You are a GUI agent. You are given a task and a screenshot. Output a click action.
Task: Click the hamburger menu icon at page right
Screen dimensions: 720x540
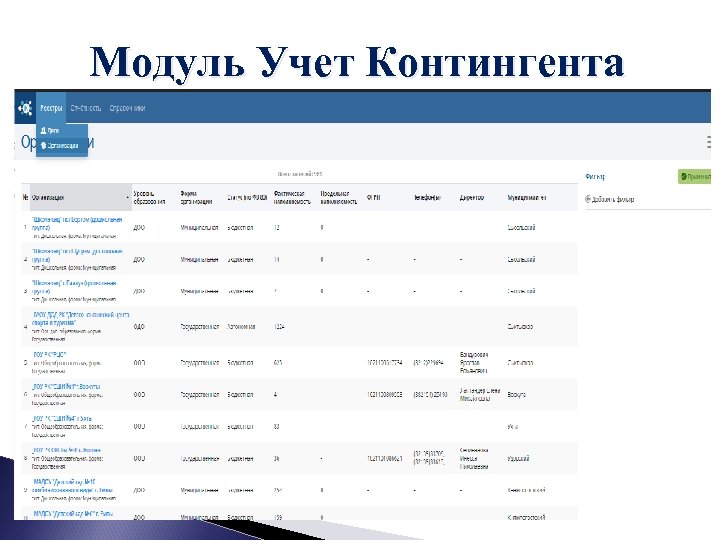tap(709, 142)
